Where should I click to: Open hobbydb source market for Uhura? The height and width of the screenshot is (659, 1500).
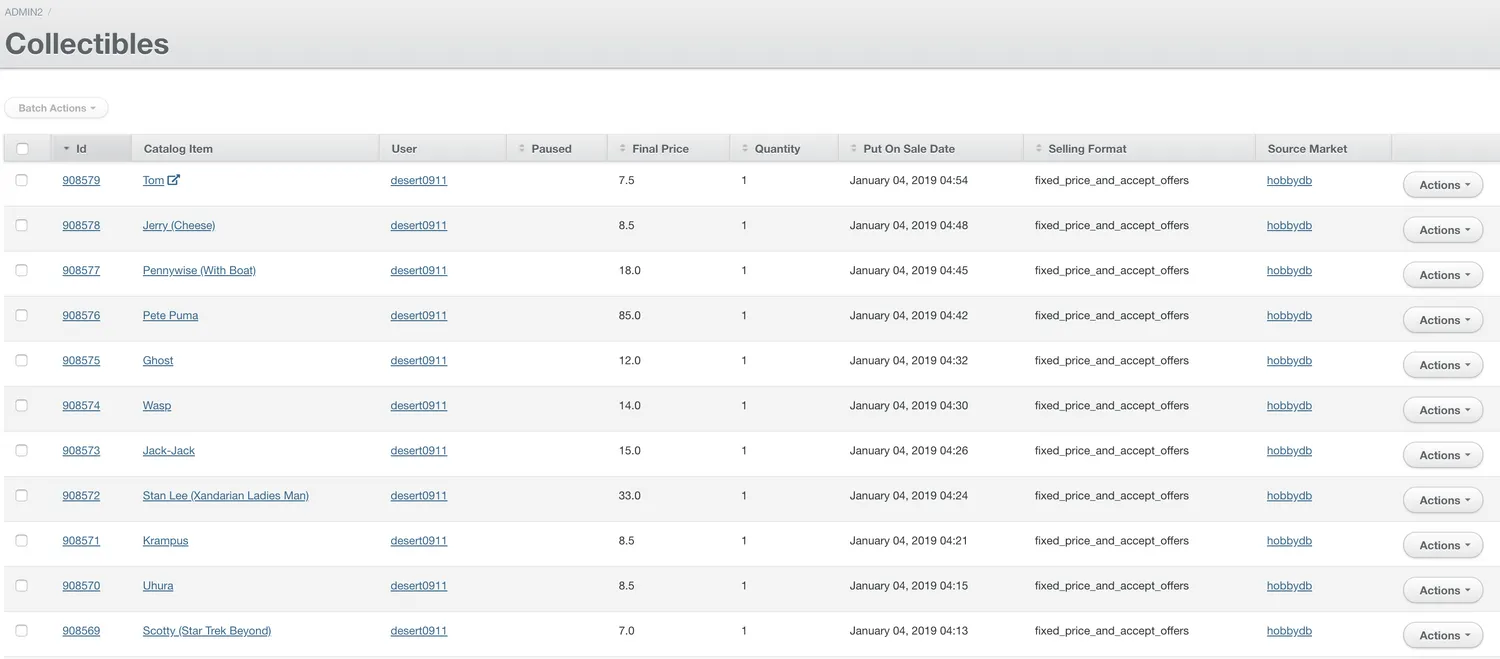click(1289, 586)
